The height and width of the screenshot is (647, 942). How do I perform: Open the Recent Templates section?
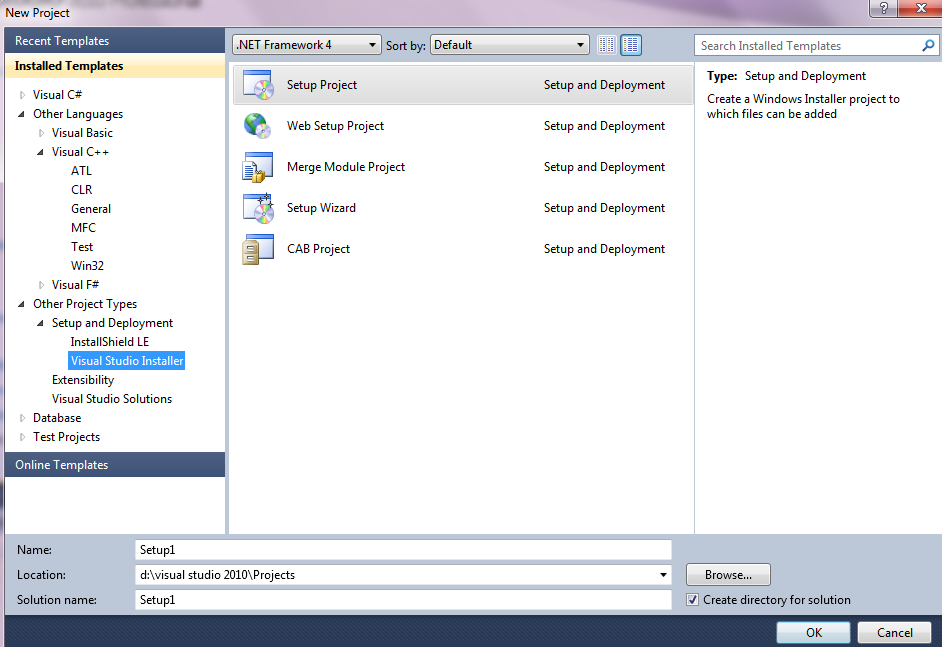(x=62, y=41)
